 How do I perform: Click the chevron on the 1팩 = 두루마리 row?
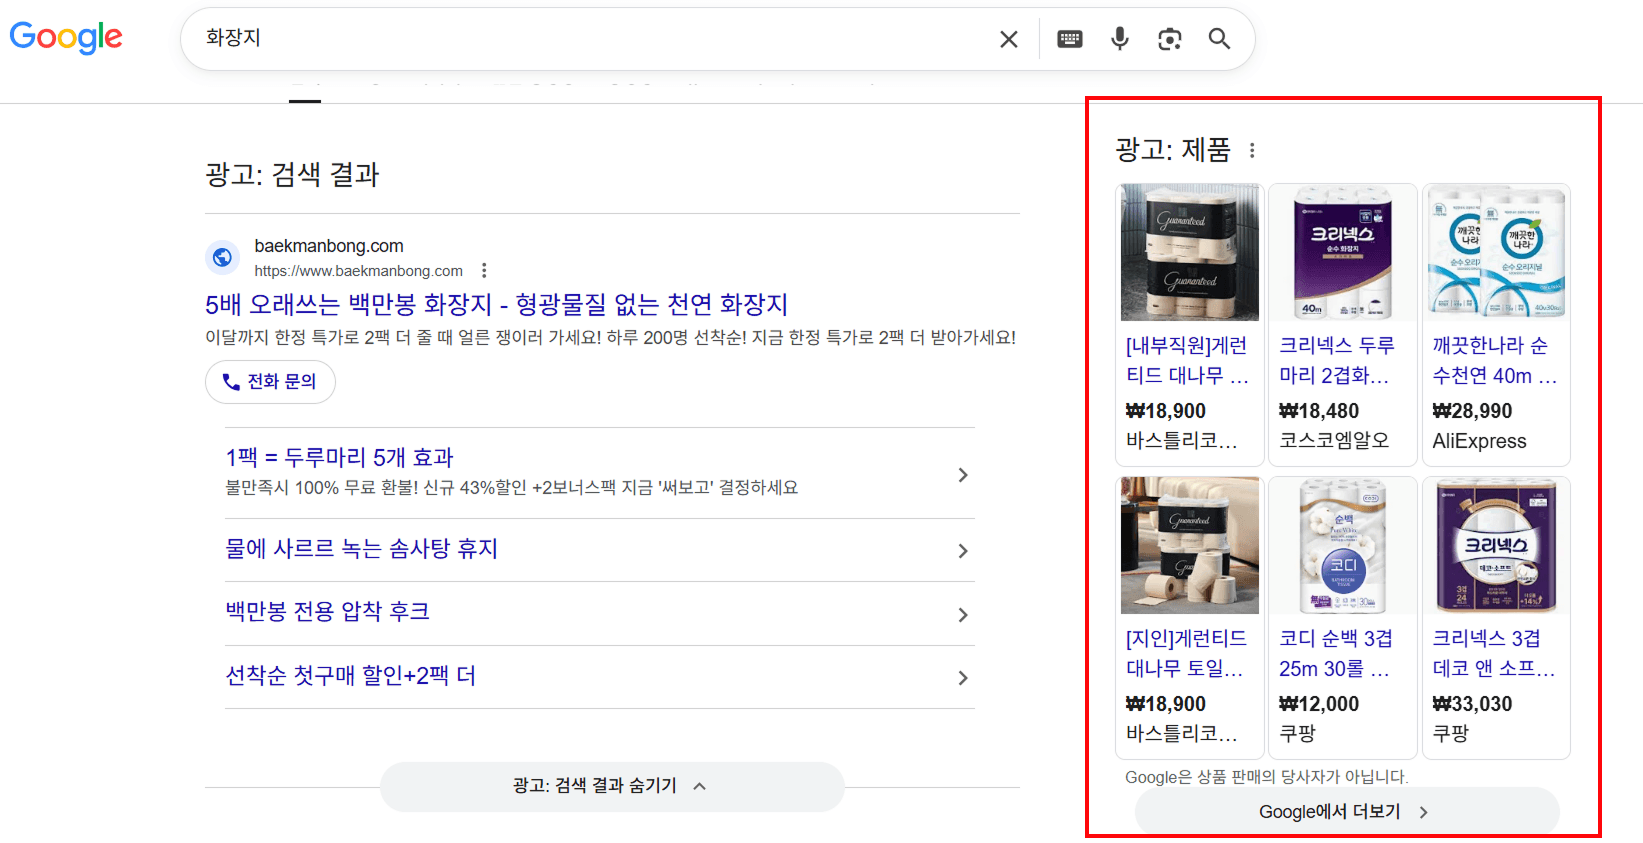(963, 475)
